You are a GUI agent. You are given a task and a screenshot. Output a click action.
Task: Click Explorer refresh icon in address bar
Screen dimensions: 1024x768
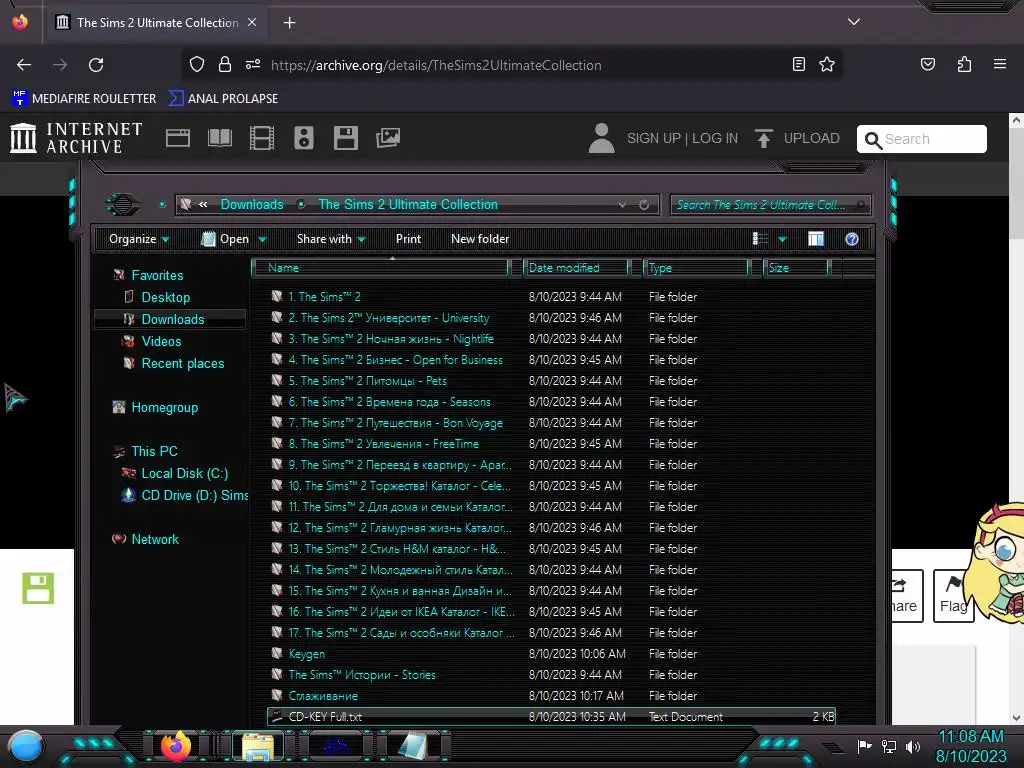[644, 204]
